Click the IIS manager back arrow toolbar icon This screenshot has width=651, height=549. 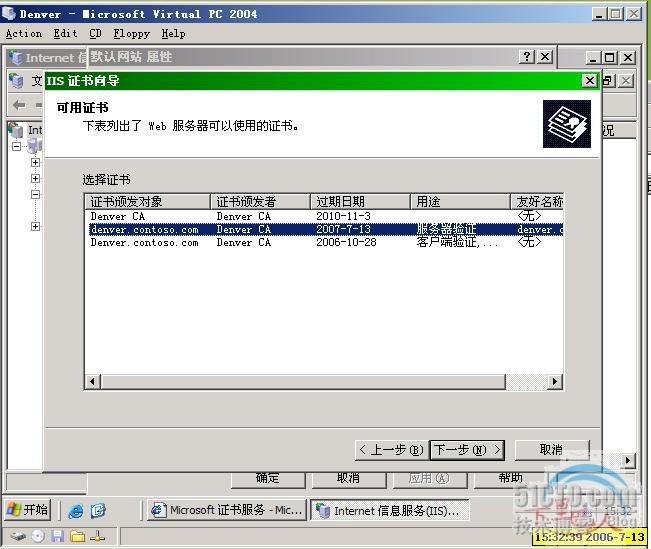point(19,105)
